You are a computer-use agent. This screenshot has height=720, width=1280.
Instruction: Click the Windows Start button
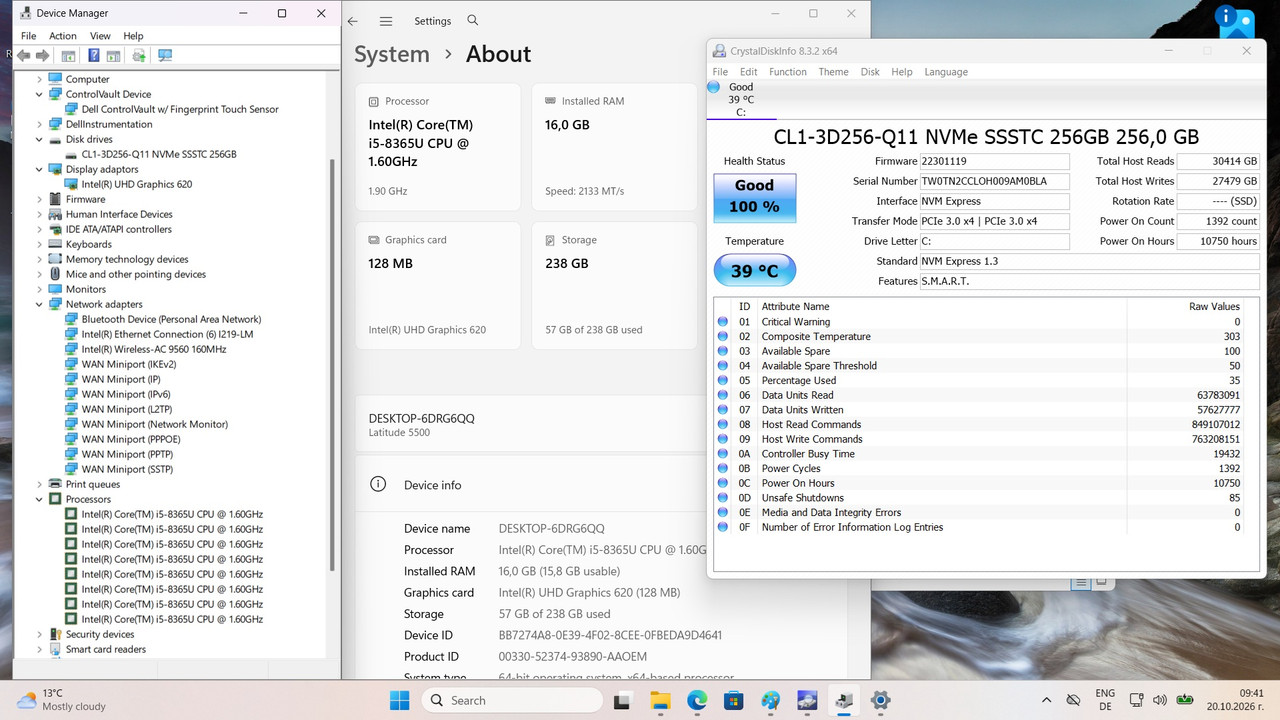[399, 701]
